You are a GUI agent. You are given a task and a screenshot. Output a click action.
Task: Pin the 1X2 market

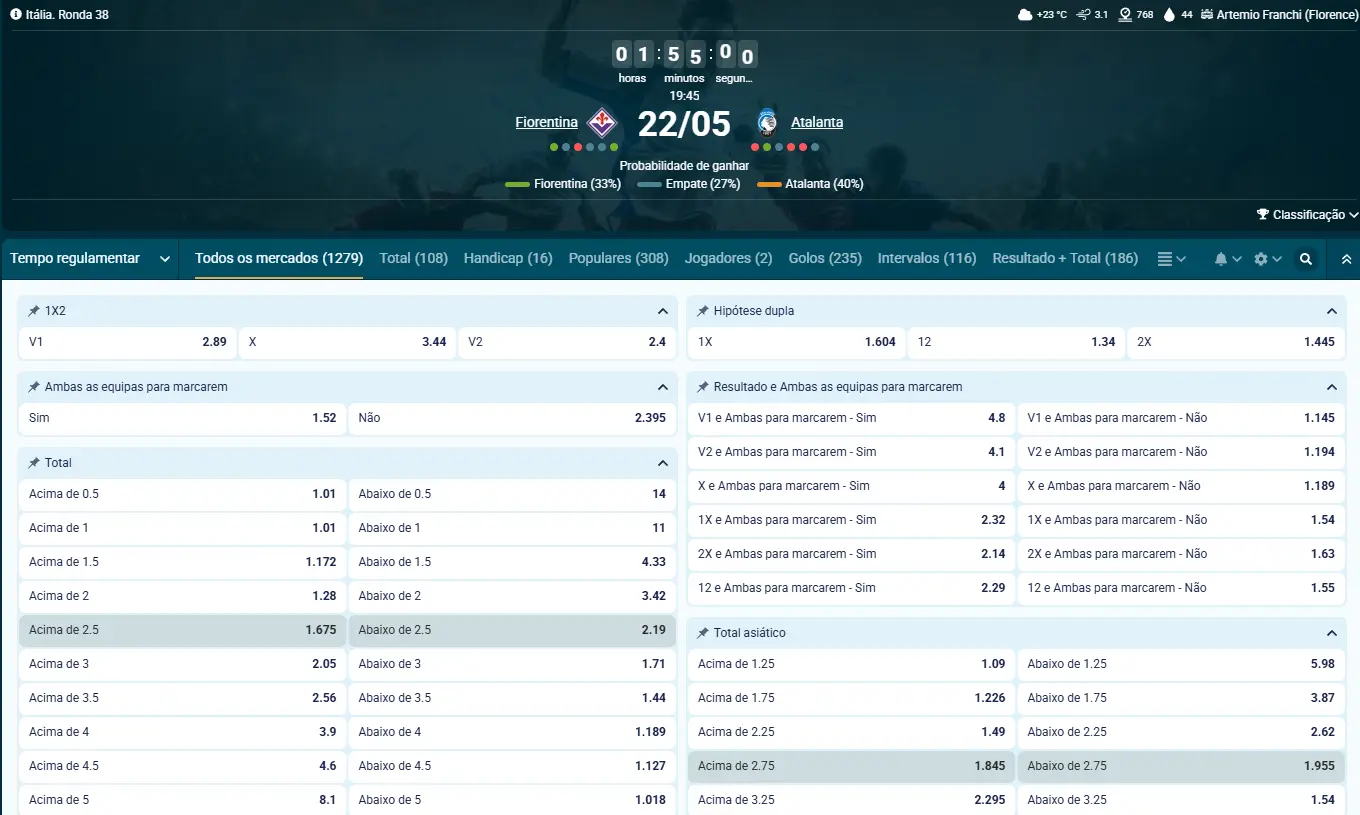tap(34, 311)
